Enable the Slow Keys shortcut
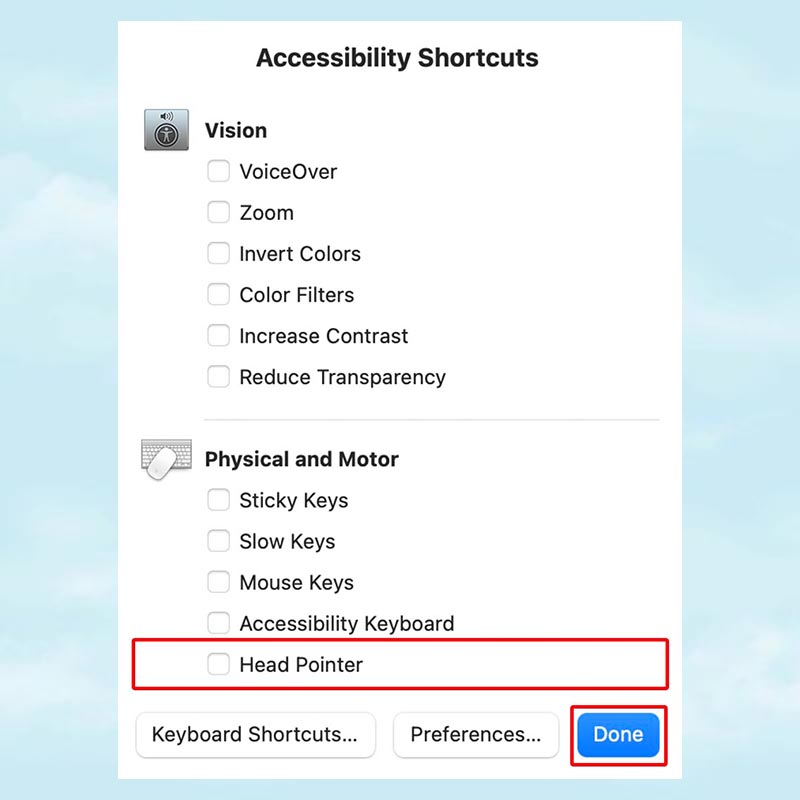 218,541
